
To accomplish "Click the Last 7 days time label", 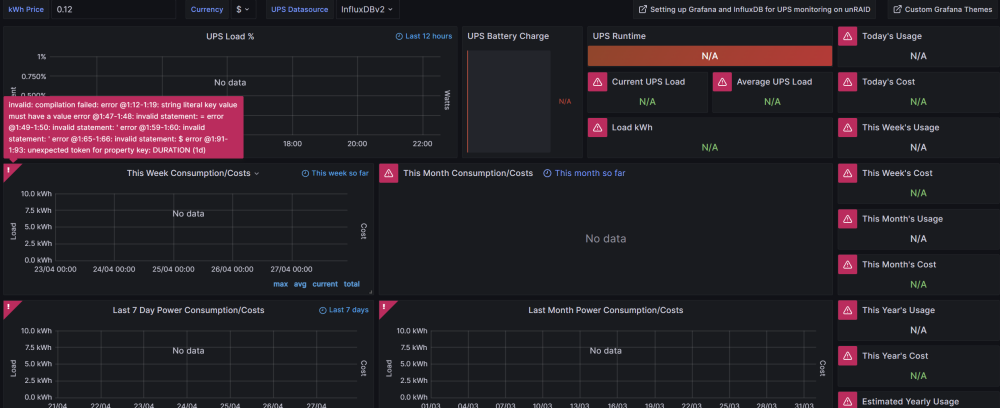I will 349,310.
